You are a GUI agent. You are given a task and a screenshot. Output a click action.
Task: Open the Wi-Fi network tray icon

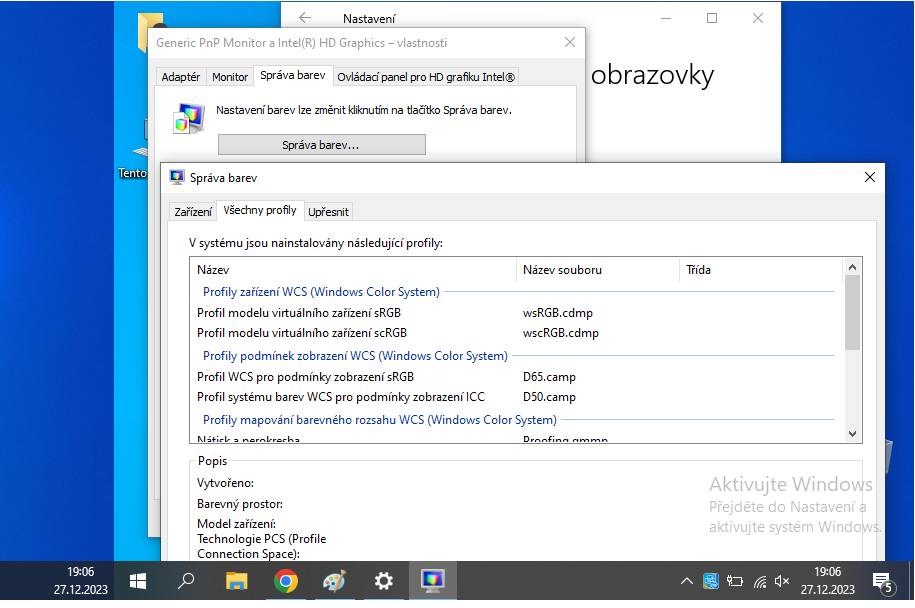tap(759, 581)
